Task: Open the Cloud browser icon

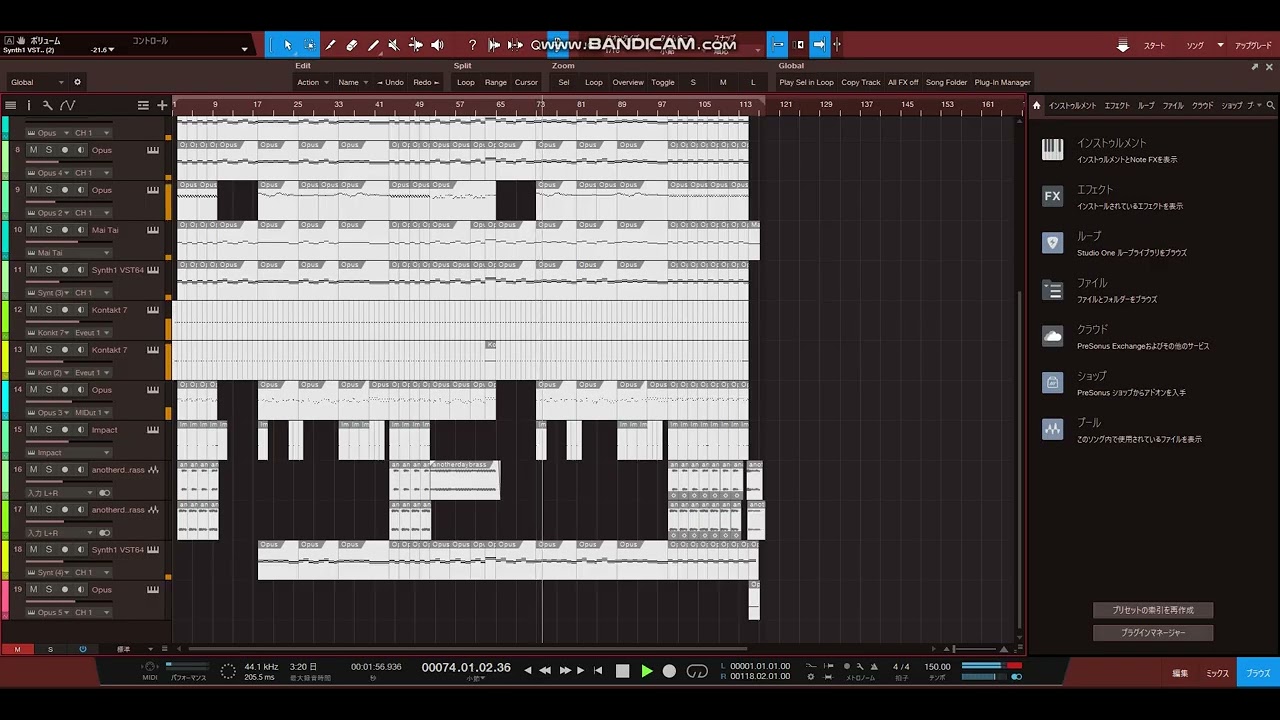Action: (x=1052, y=337)
